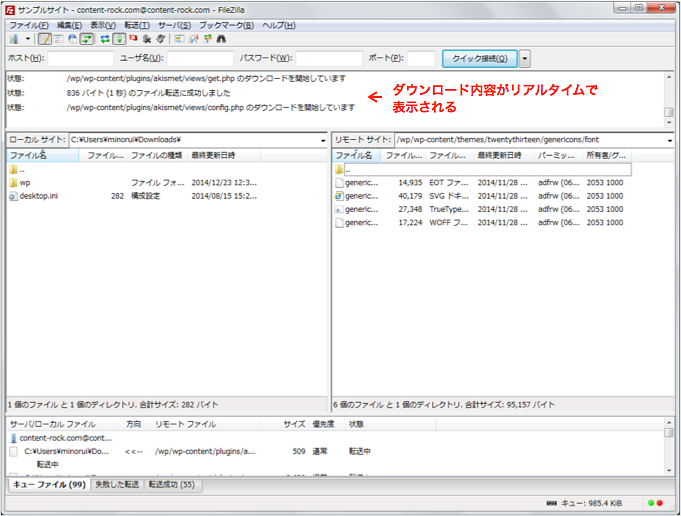Toggle the local directory tree view
681x516 pixels.
point(59,39)
